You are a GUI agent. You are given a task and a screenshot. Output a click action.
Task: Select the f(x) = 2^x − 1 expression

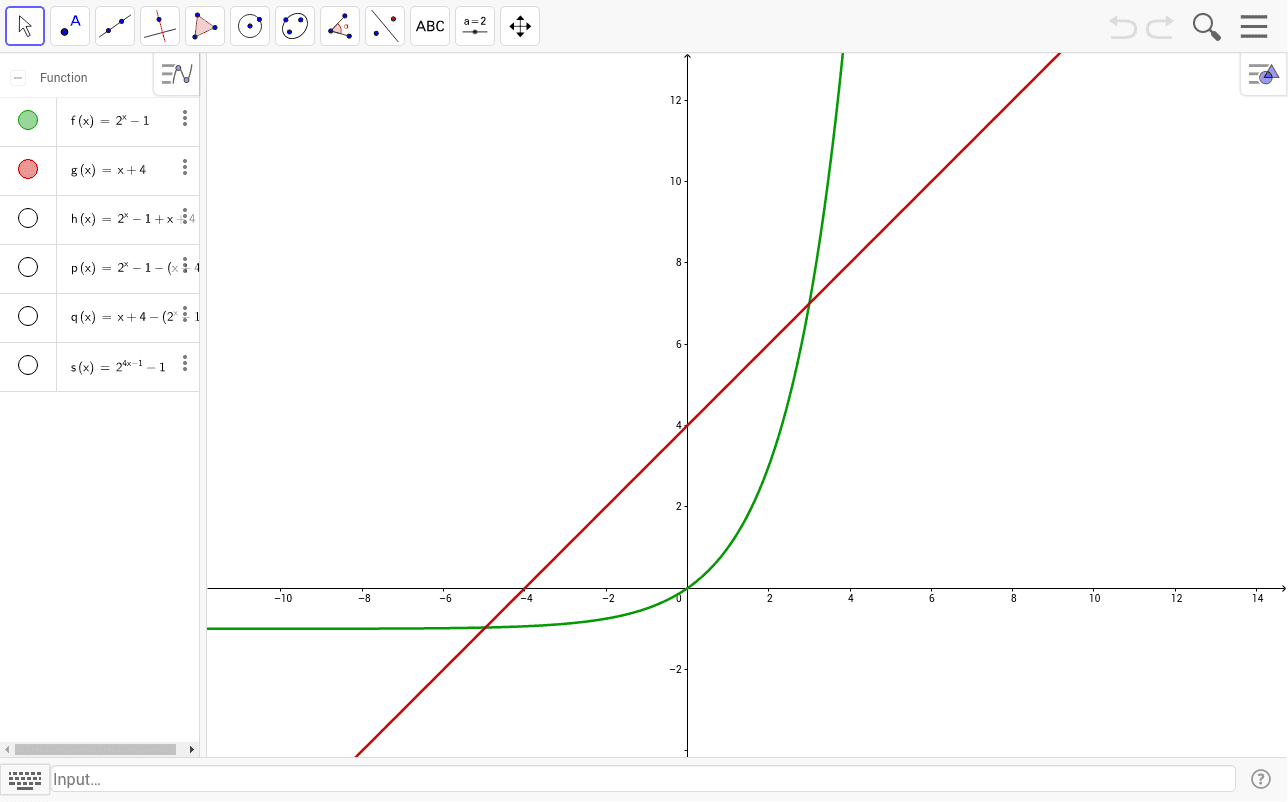110,120
